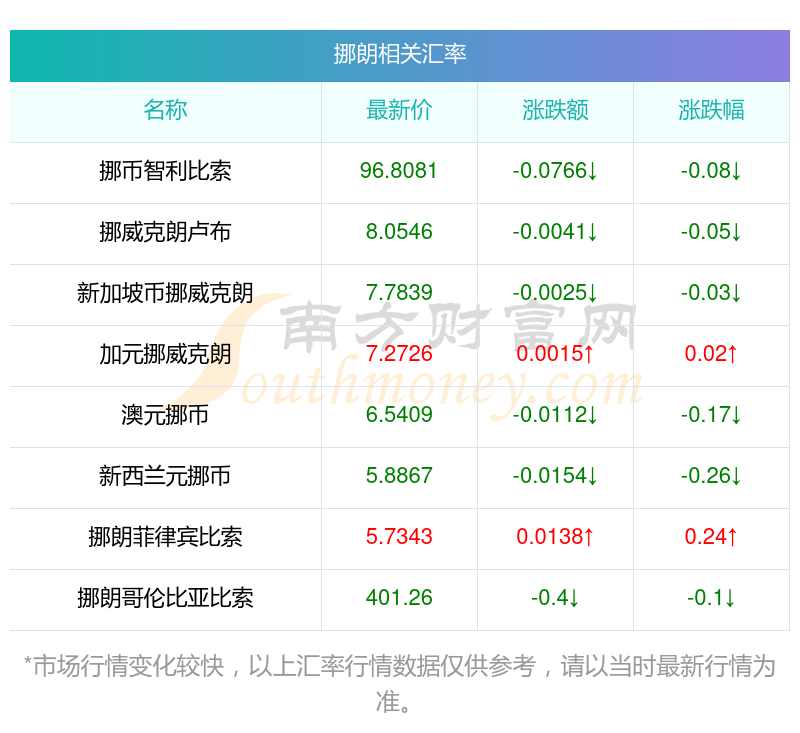Viewport: 800px width, 733px height.
Task: Click the price 401.26
Action: [x=399, y=598]
